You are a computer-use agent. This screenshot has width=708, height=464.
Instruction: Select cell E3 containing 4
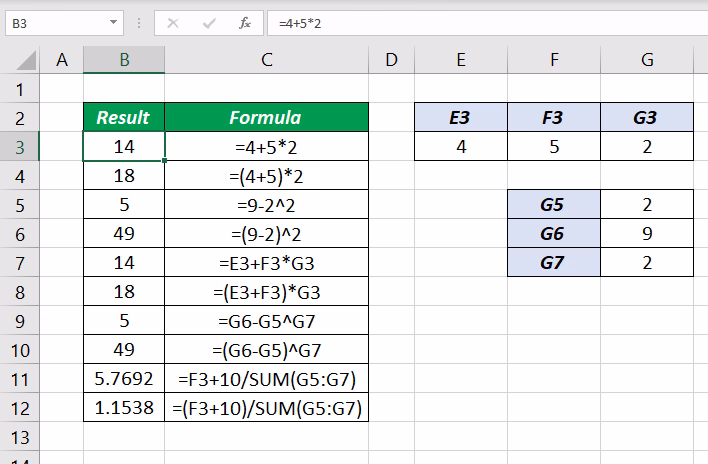pyautogui.click(x=461, y=146)
